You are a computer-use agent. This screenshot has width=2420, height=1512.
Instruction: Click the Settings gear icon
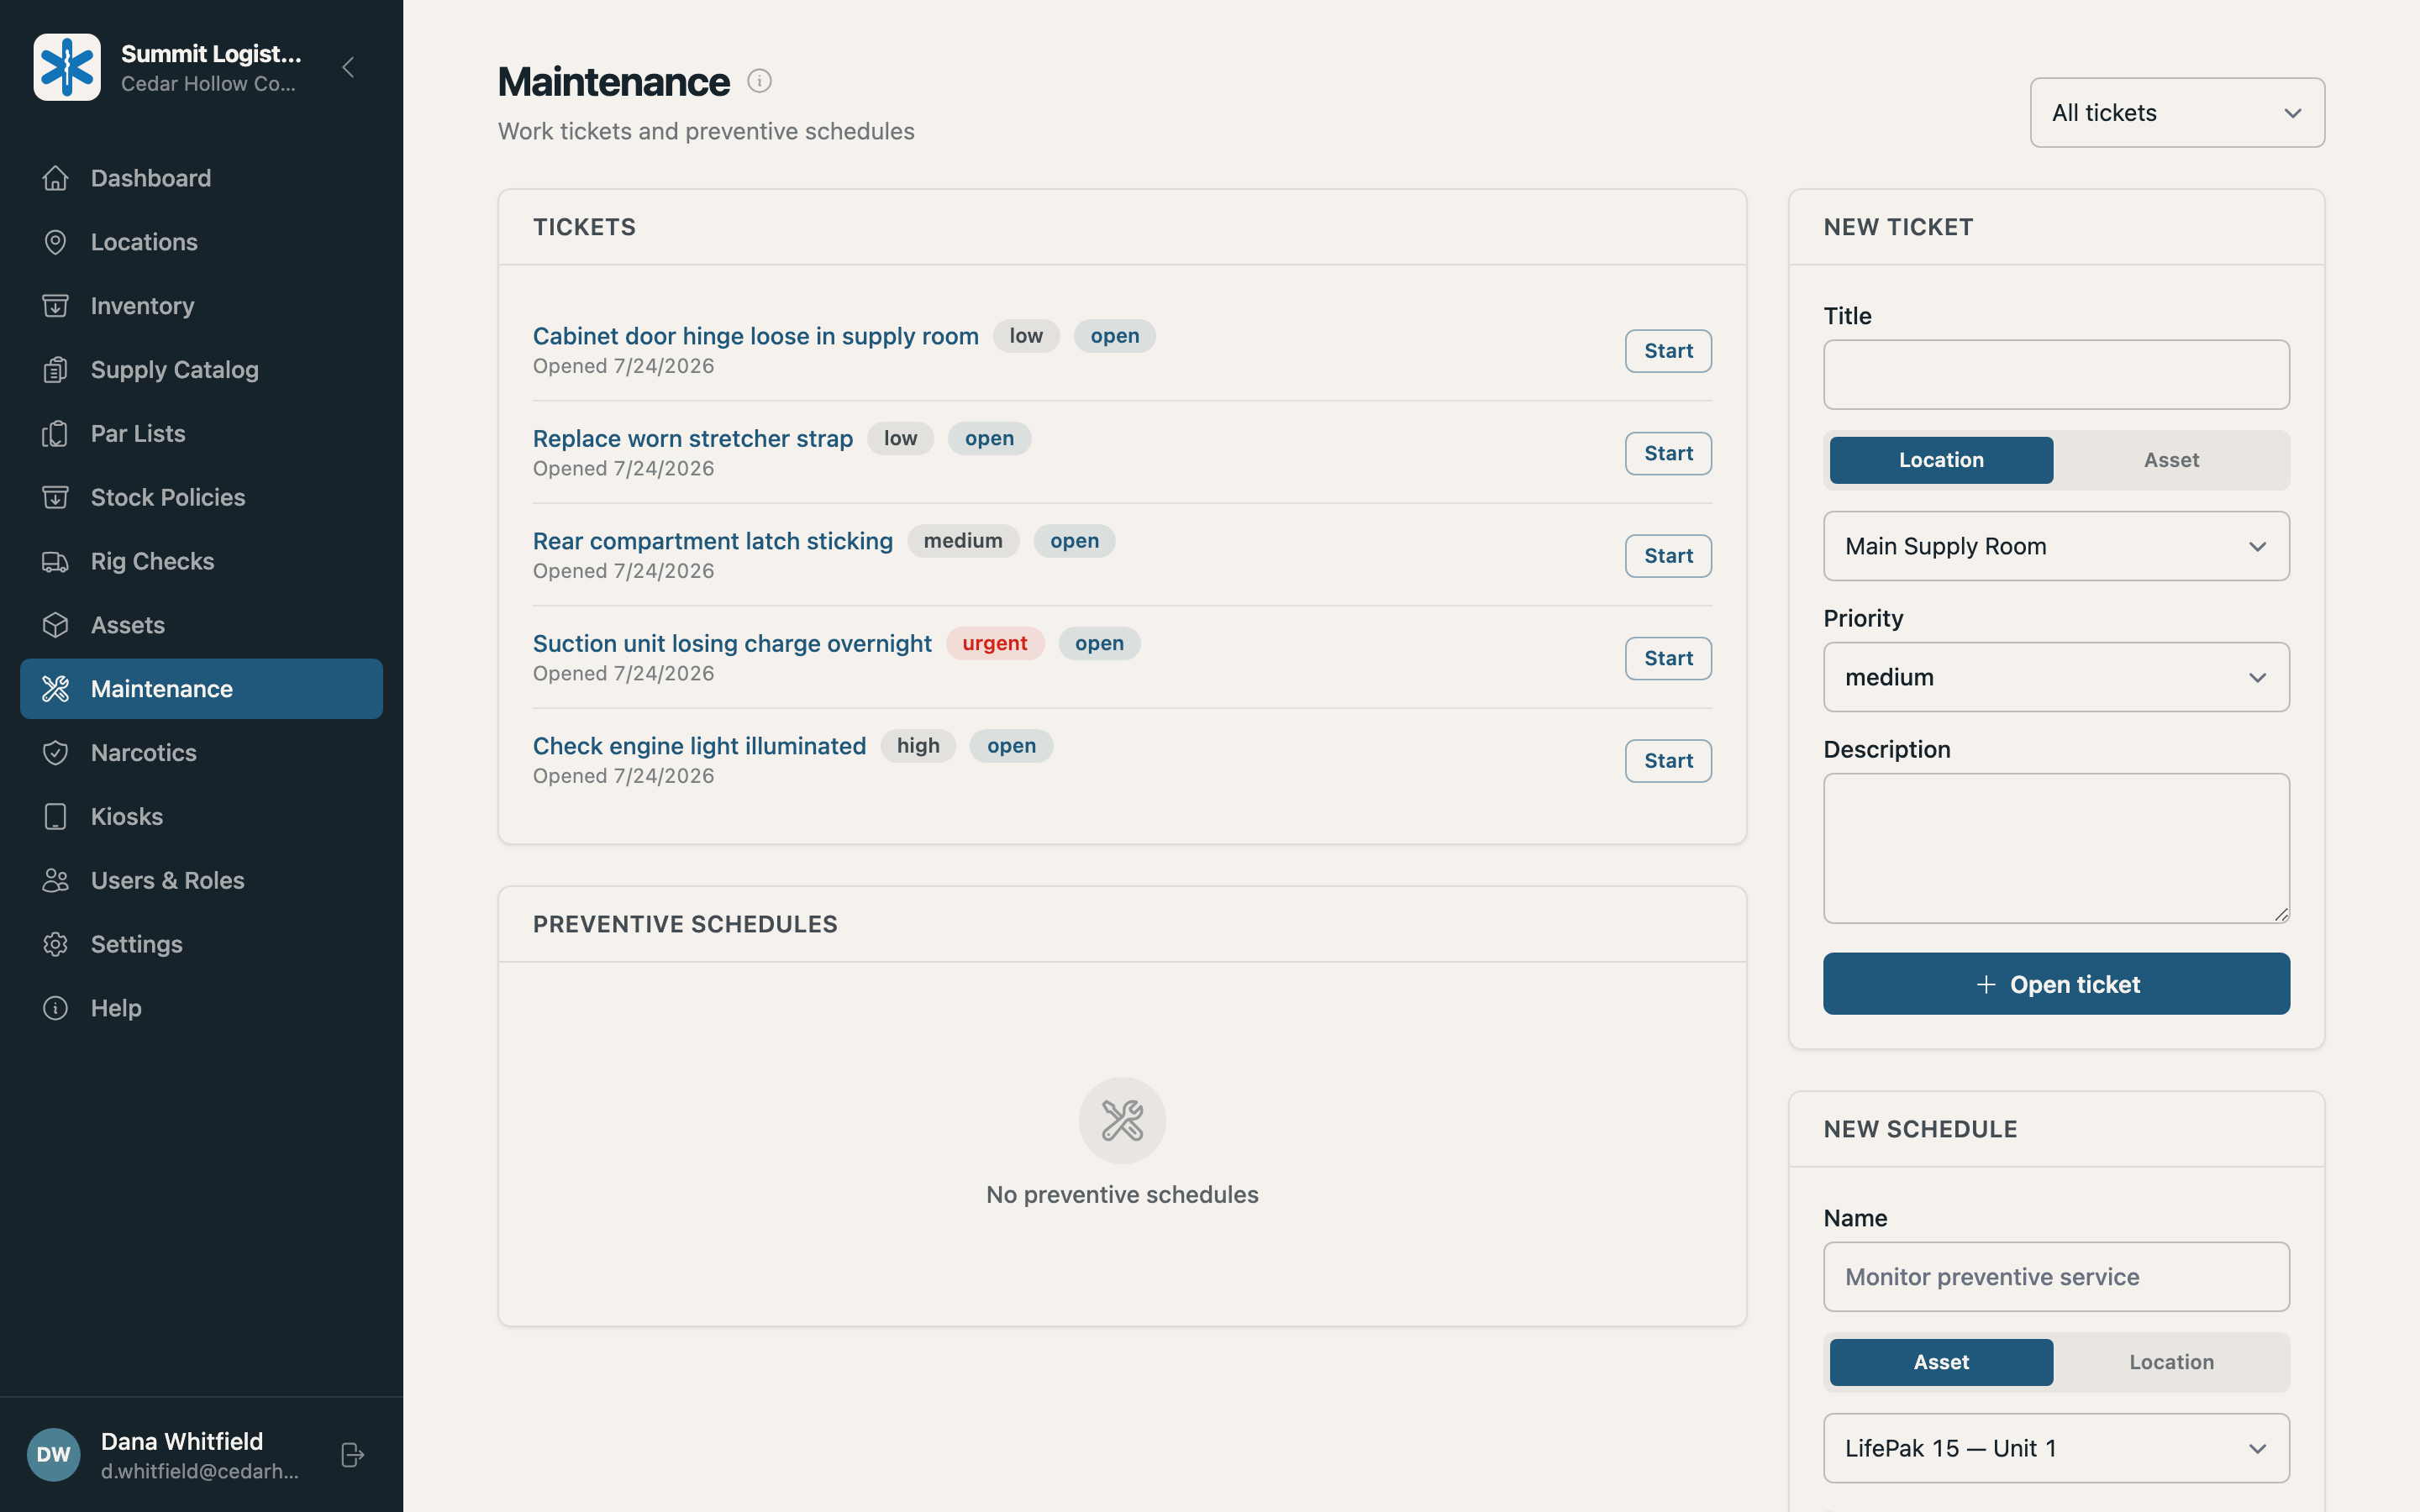tap(56, 944)
